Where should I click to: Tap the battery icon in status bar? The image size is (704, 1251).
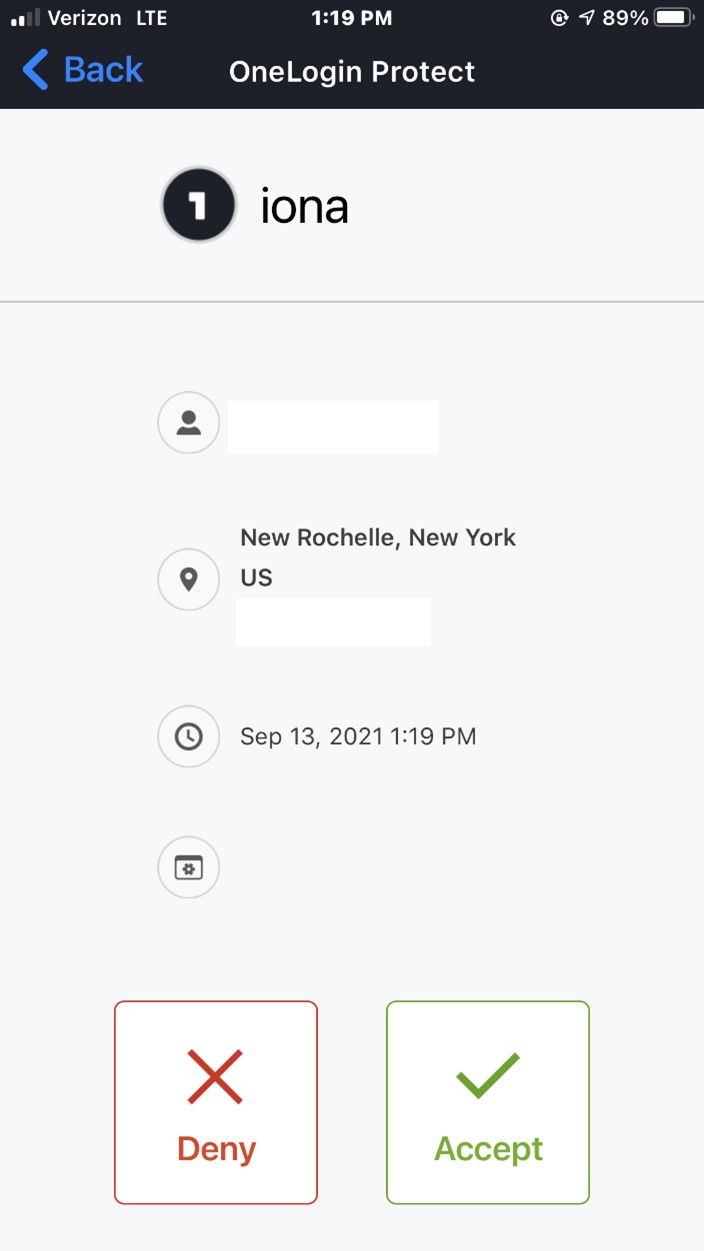[x=673, y=18]
